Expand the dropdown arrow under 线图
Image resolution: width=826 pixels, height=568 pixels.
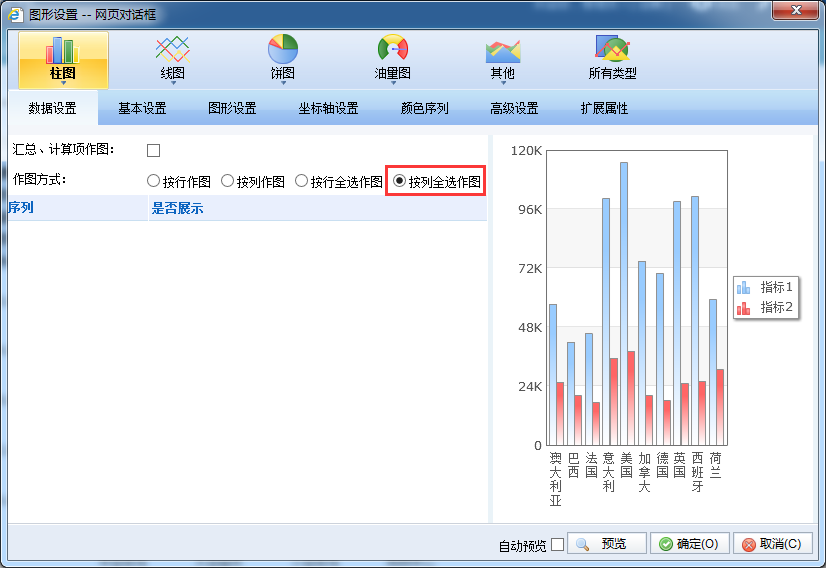tap(173, 83)
